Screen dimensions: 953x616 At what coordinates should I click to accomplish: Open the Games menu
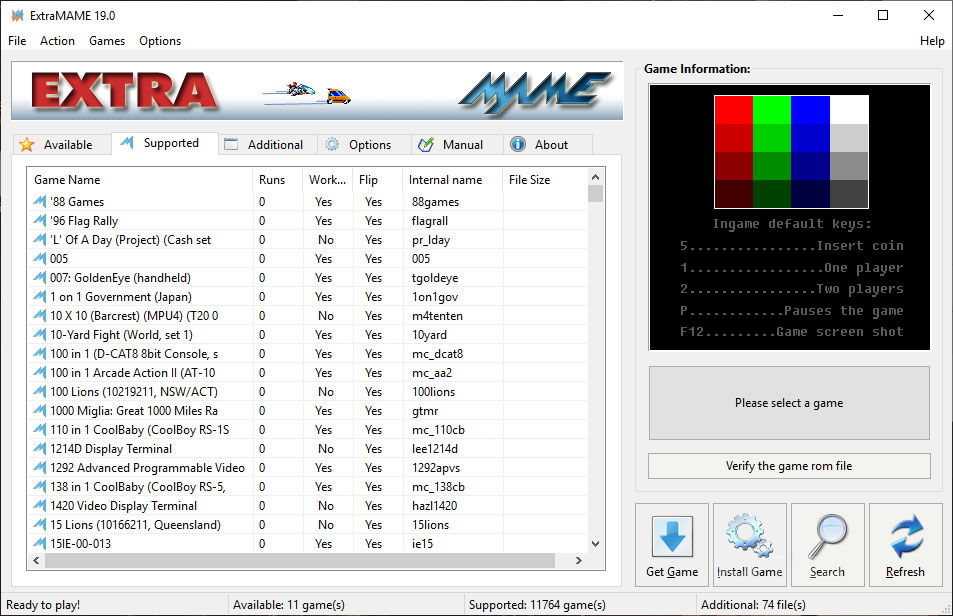(107, 41)
